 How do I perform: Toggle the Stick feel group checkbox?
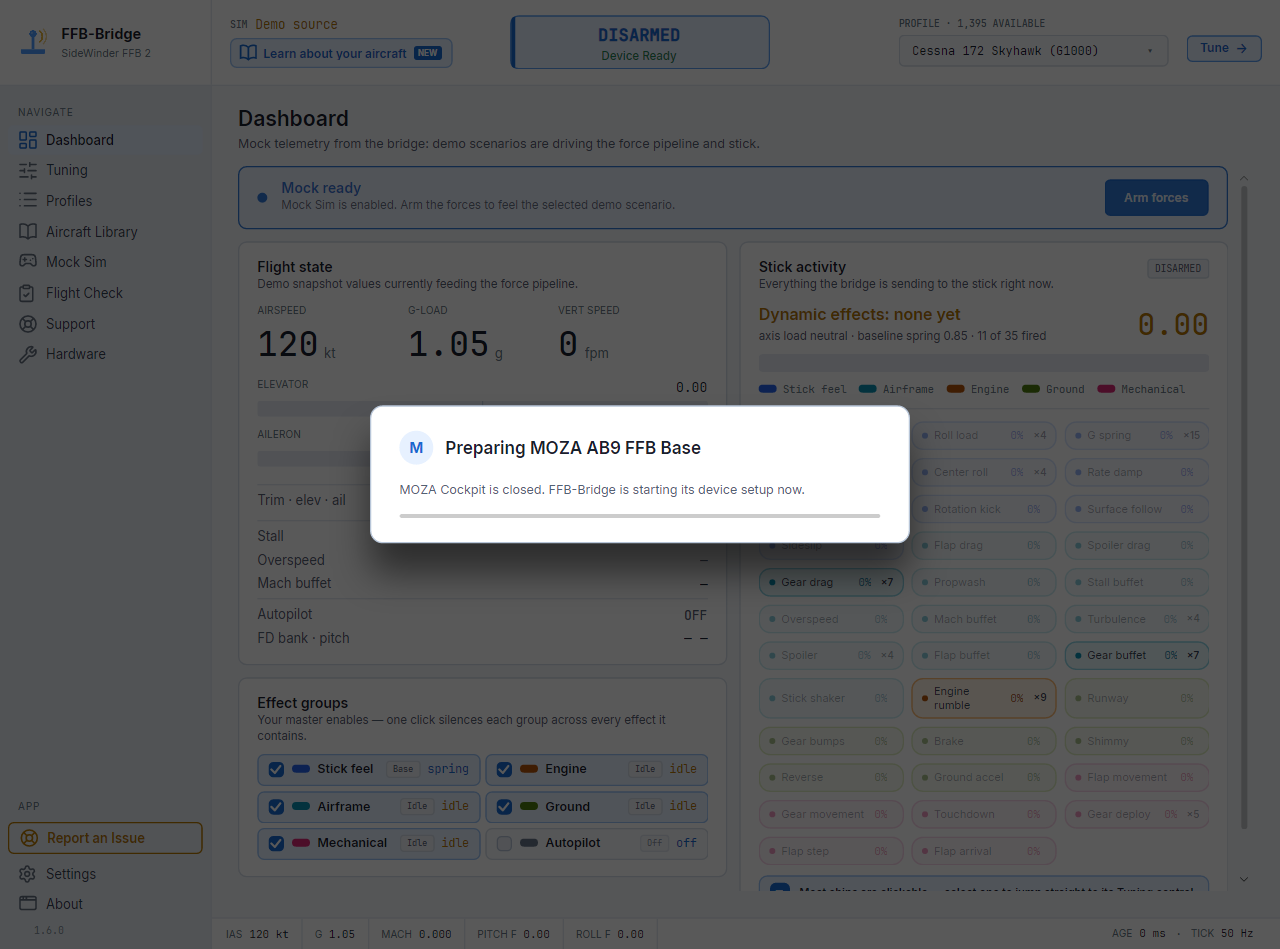coord(276,770)
